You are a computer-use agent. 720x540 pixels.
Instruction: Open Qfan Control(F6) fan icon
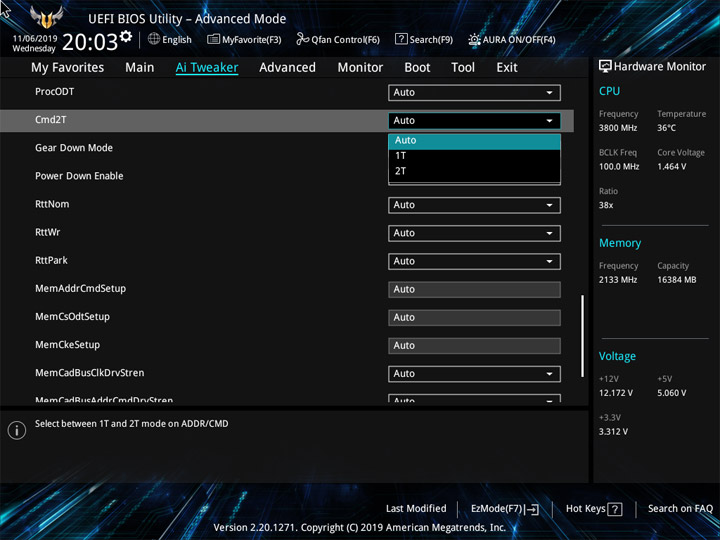302,39
